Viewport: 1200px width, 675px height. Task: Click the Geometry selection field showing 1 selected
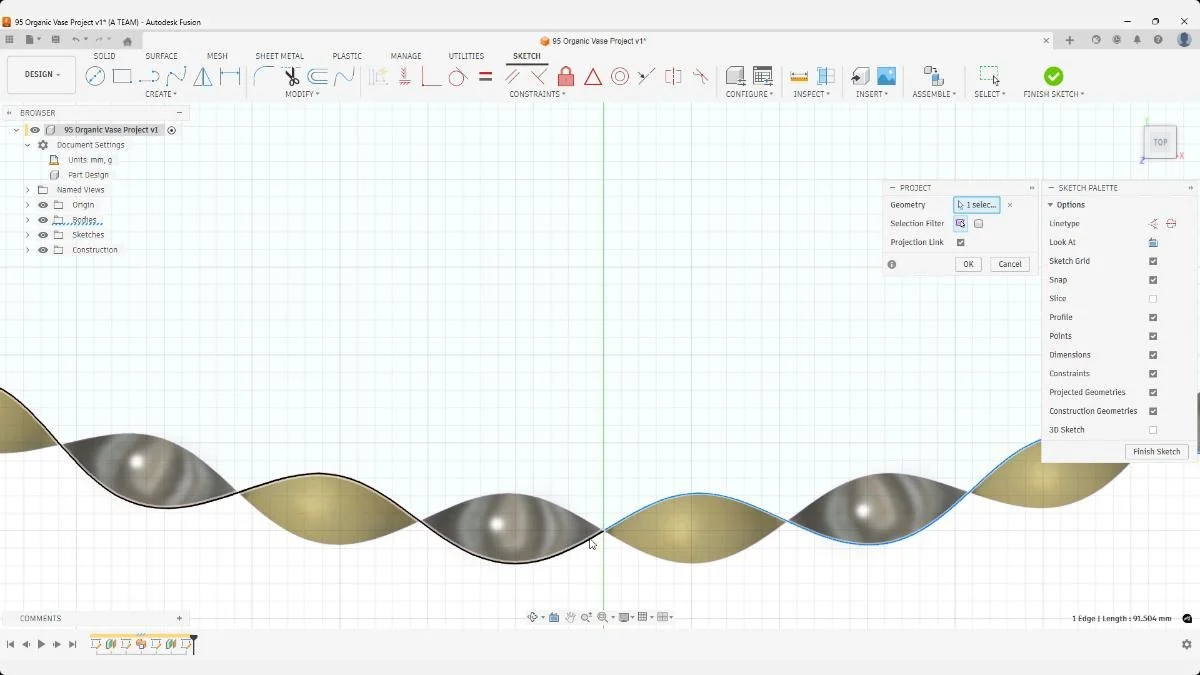[x=977, y=204]
